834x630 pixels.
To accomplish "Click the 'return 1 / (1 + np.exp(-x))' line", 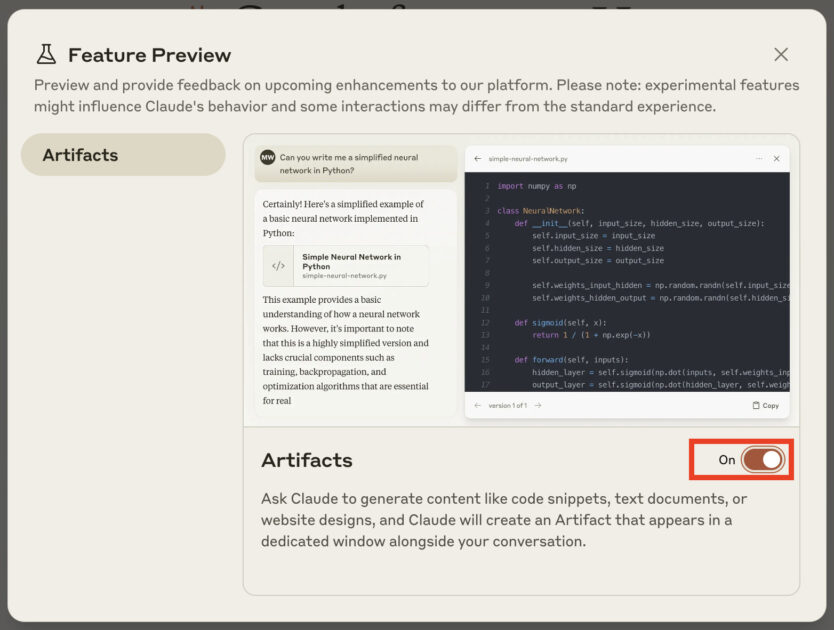I will coord(591,335).
